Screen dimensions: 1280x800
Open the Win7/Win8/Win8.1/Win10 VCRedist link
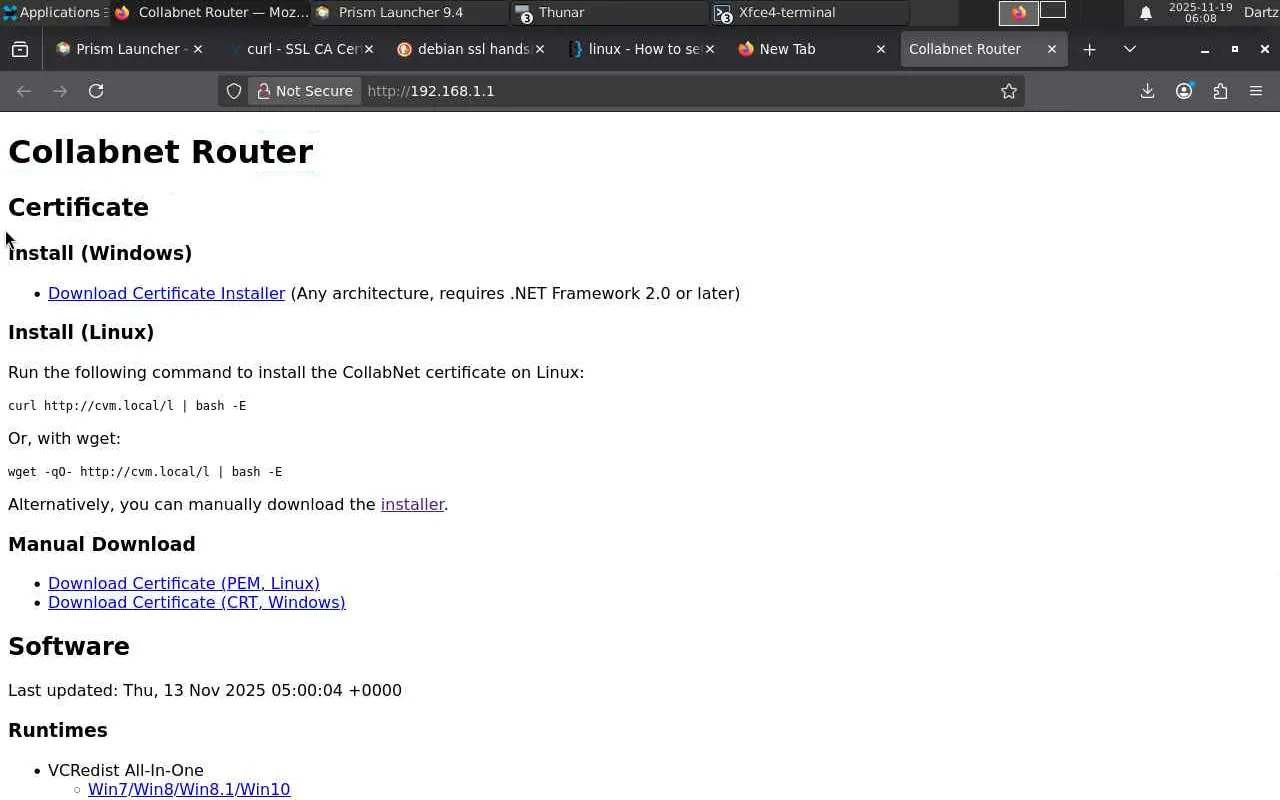189,789
